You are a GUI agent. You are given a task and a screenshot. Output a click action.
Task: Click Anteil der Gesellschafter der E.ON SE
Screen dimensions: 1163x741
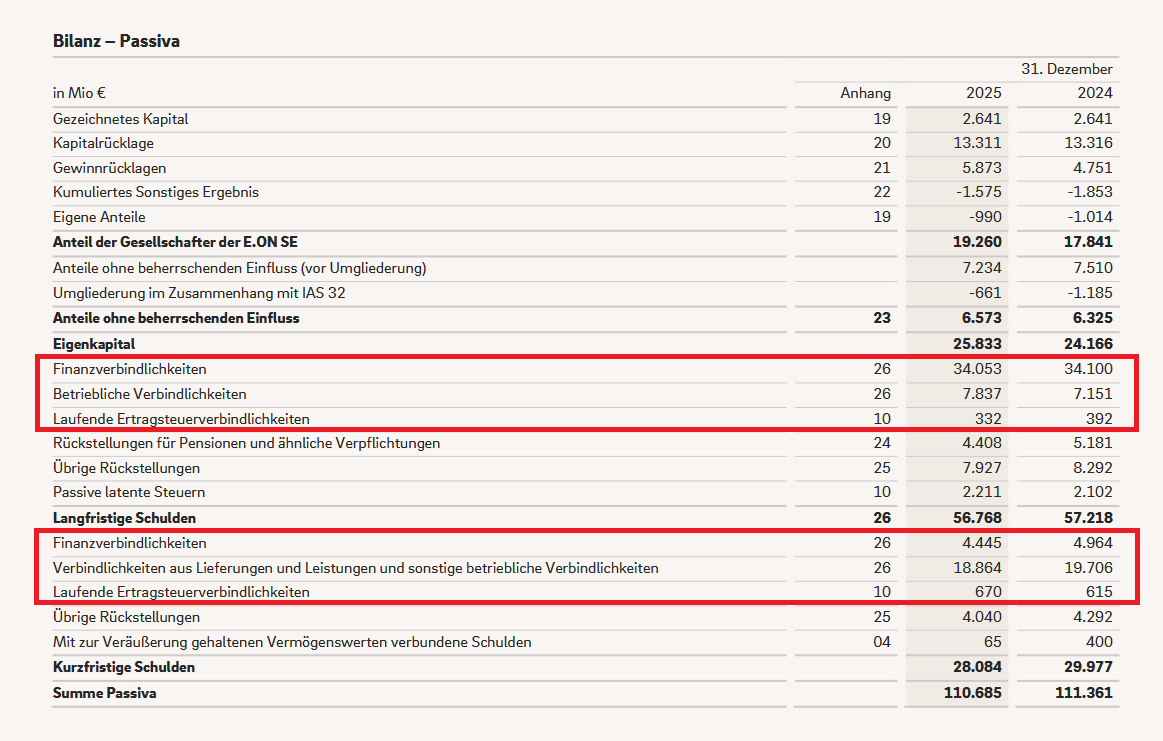(x=175, y=242)
